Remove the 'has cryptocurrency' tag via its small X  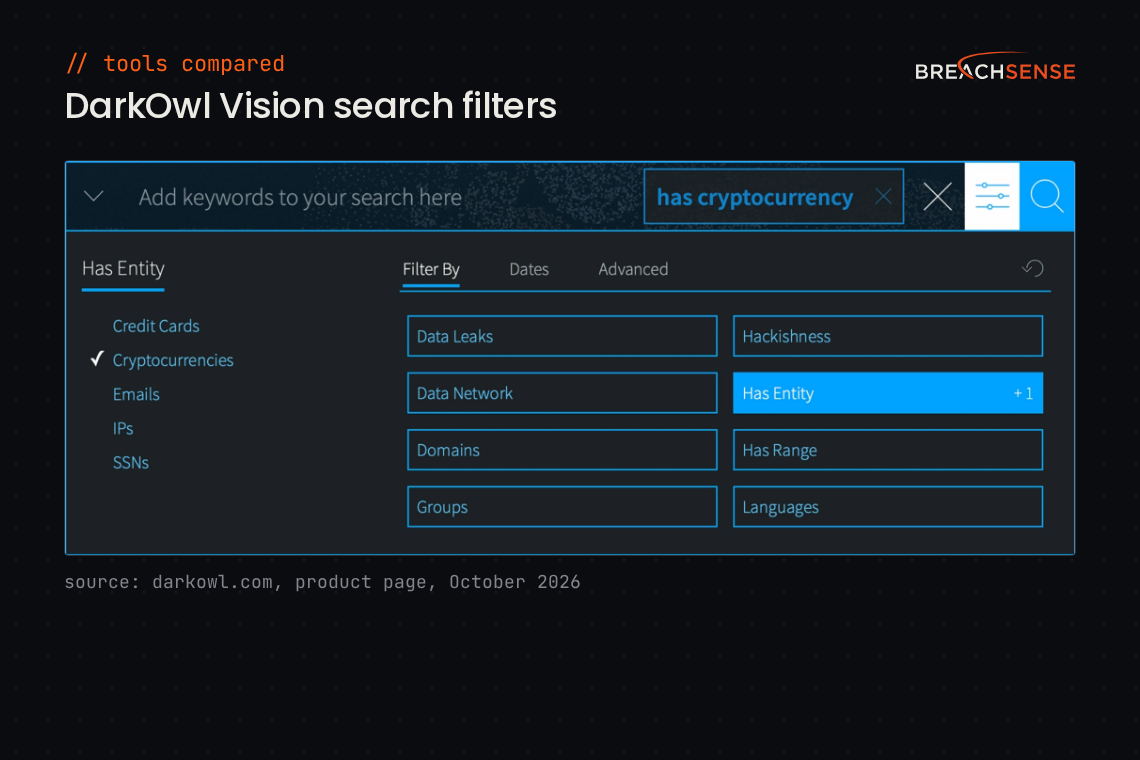883,196
